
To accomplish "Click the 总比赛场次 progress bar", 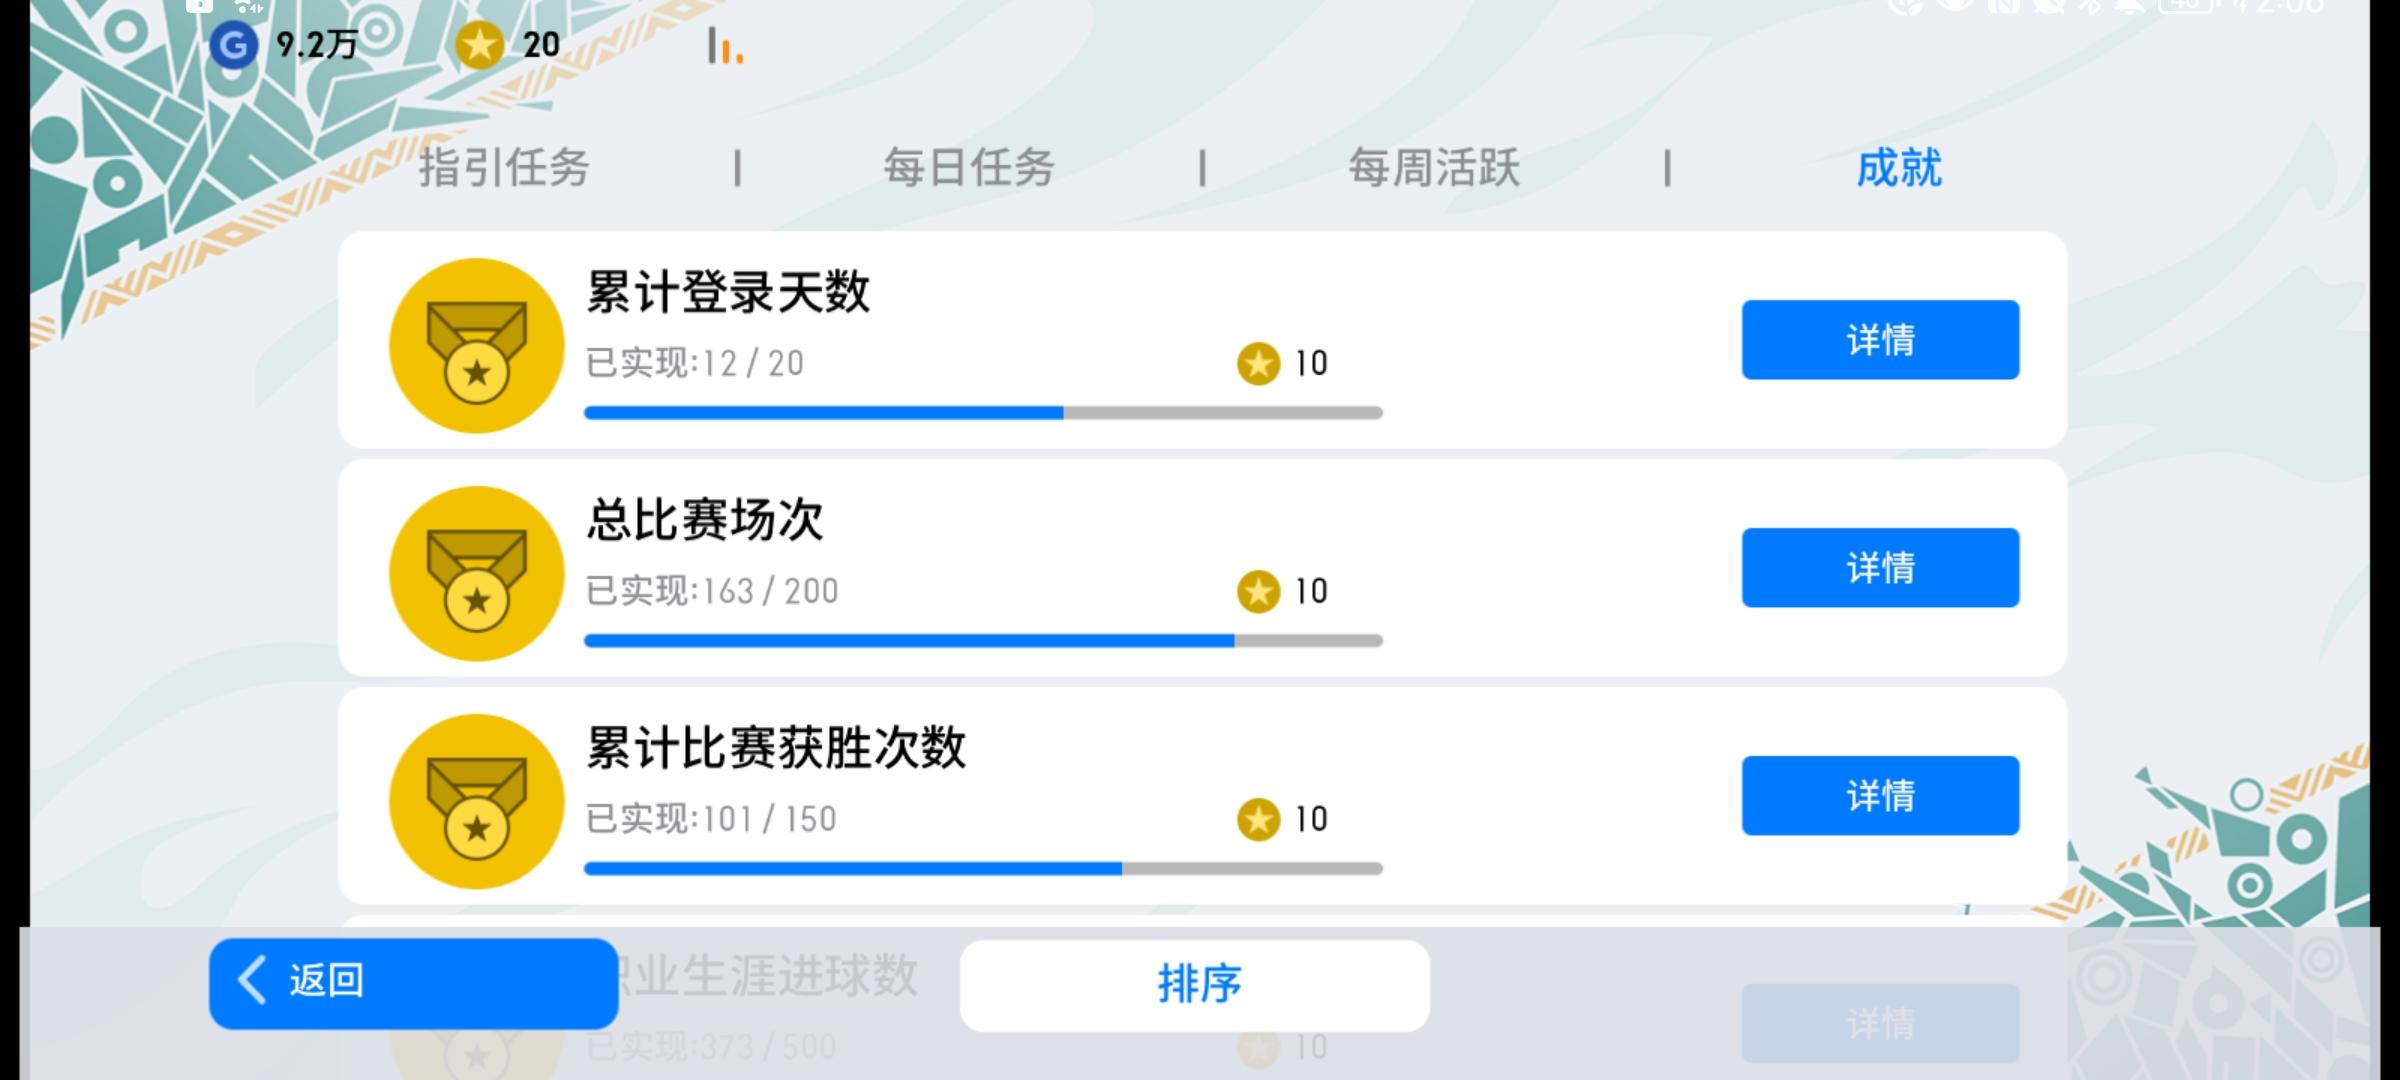I will coord(983,641).
